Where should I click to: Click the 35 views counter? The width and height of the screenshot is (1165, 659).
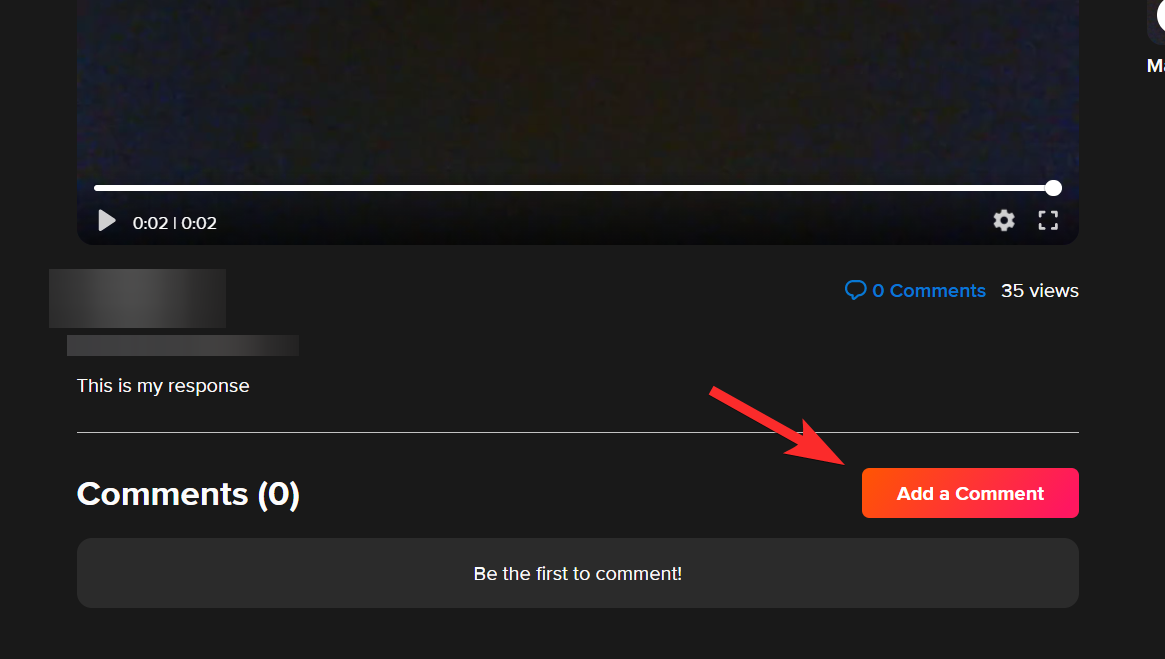click(1039, 290)
